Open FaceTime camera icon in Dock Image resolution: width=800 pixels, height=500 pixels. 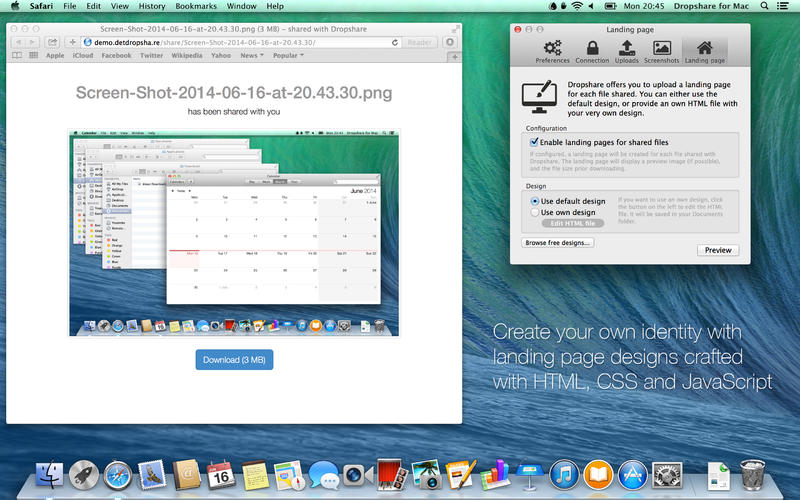point(358,476)
